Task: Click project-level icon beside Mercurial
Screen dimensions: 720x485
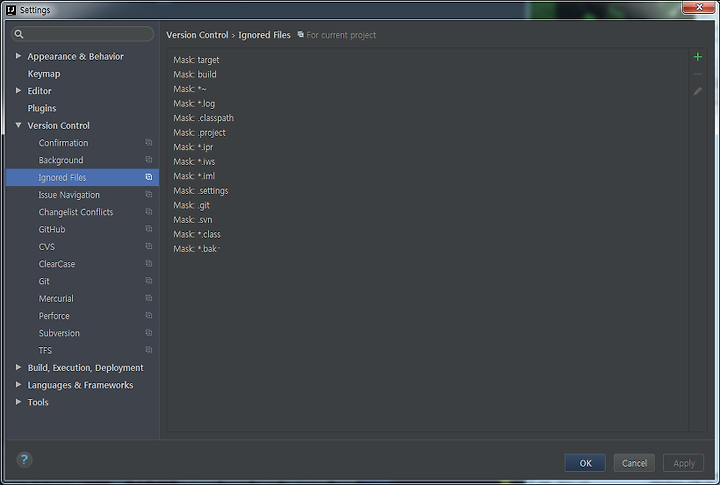Action: tap(149, 298)
